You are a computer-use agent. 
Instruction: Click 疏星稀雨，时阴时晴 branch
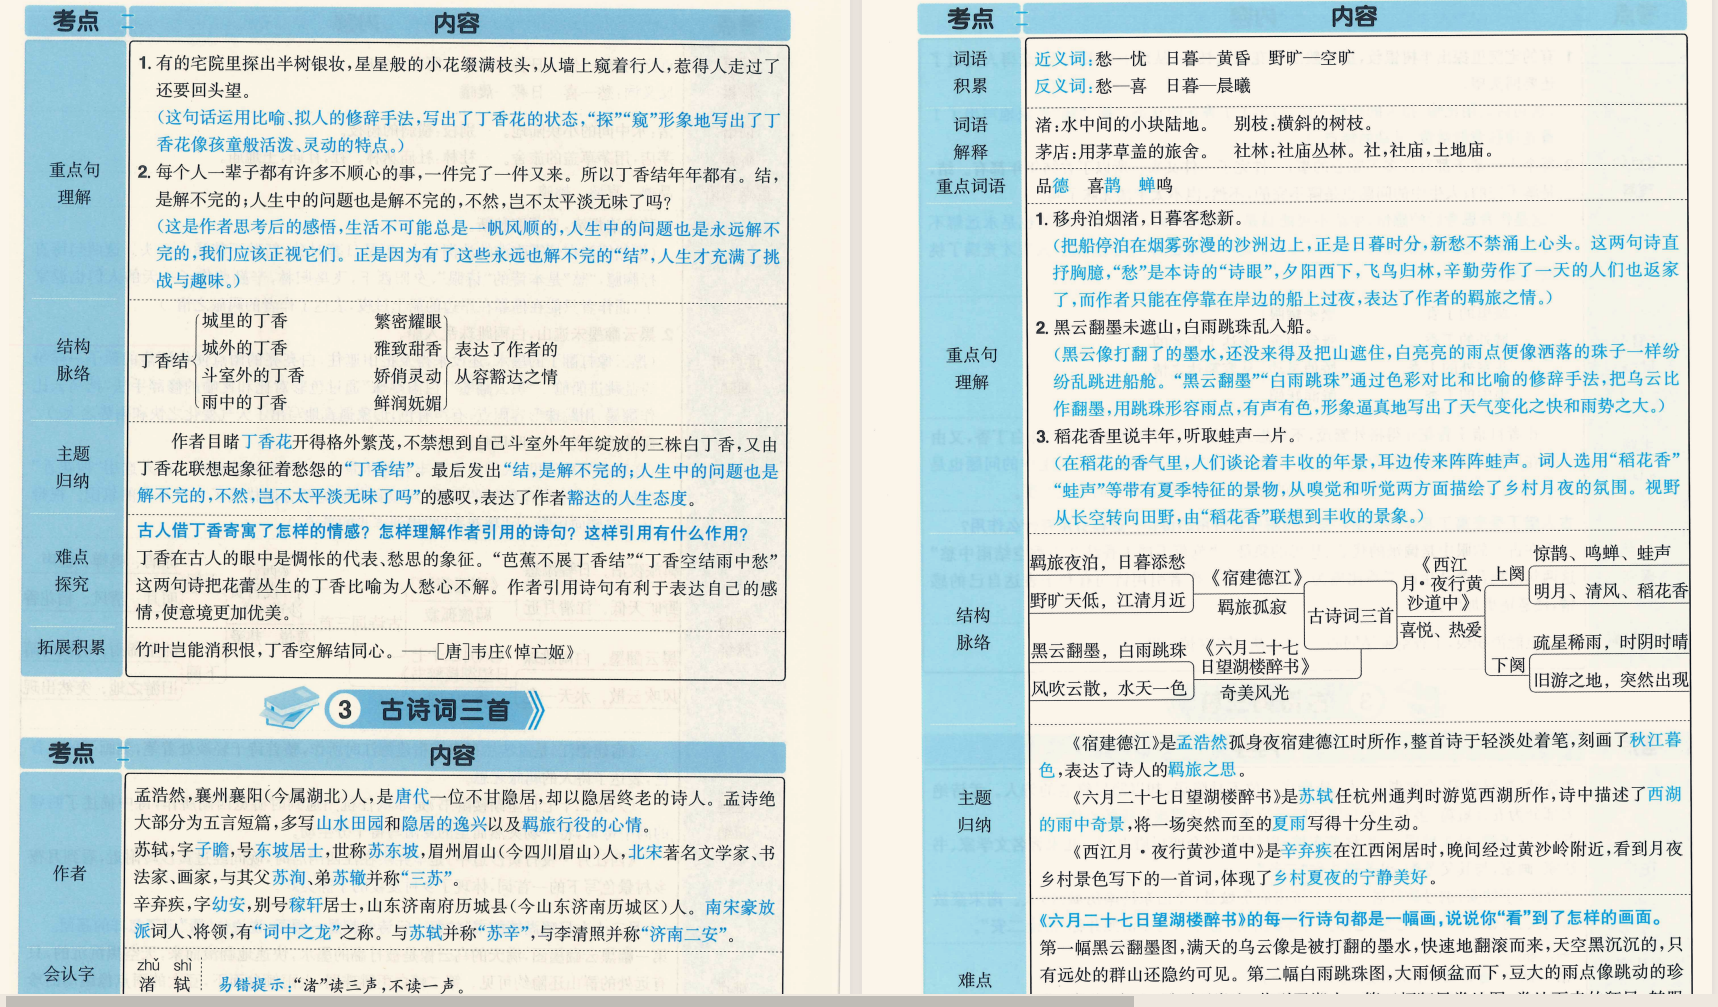tap(1611, 642)
